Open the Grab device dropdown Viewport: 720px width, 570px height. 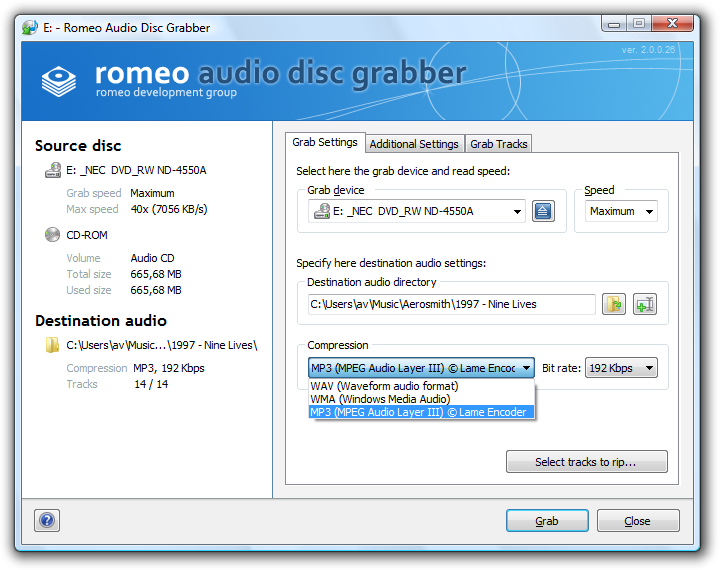pyautogui.click(x=416, y=211)
